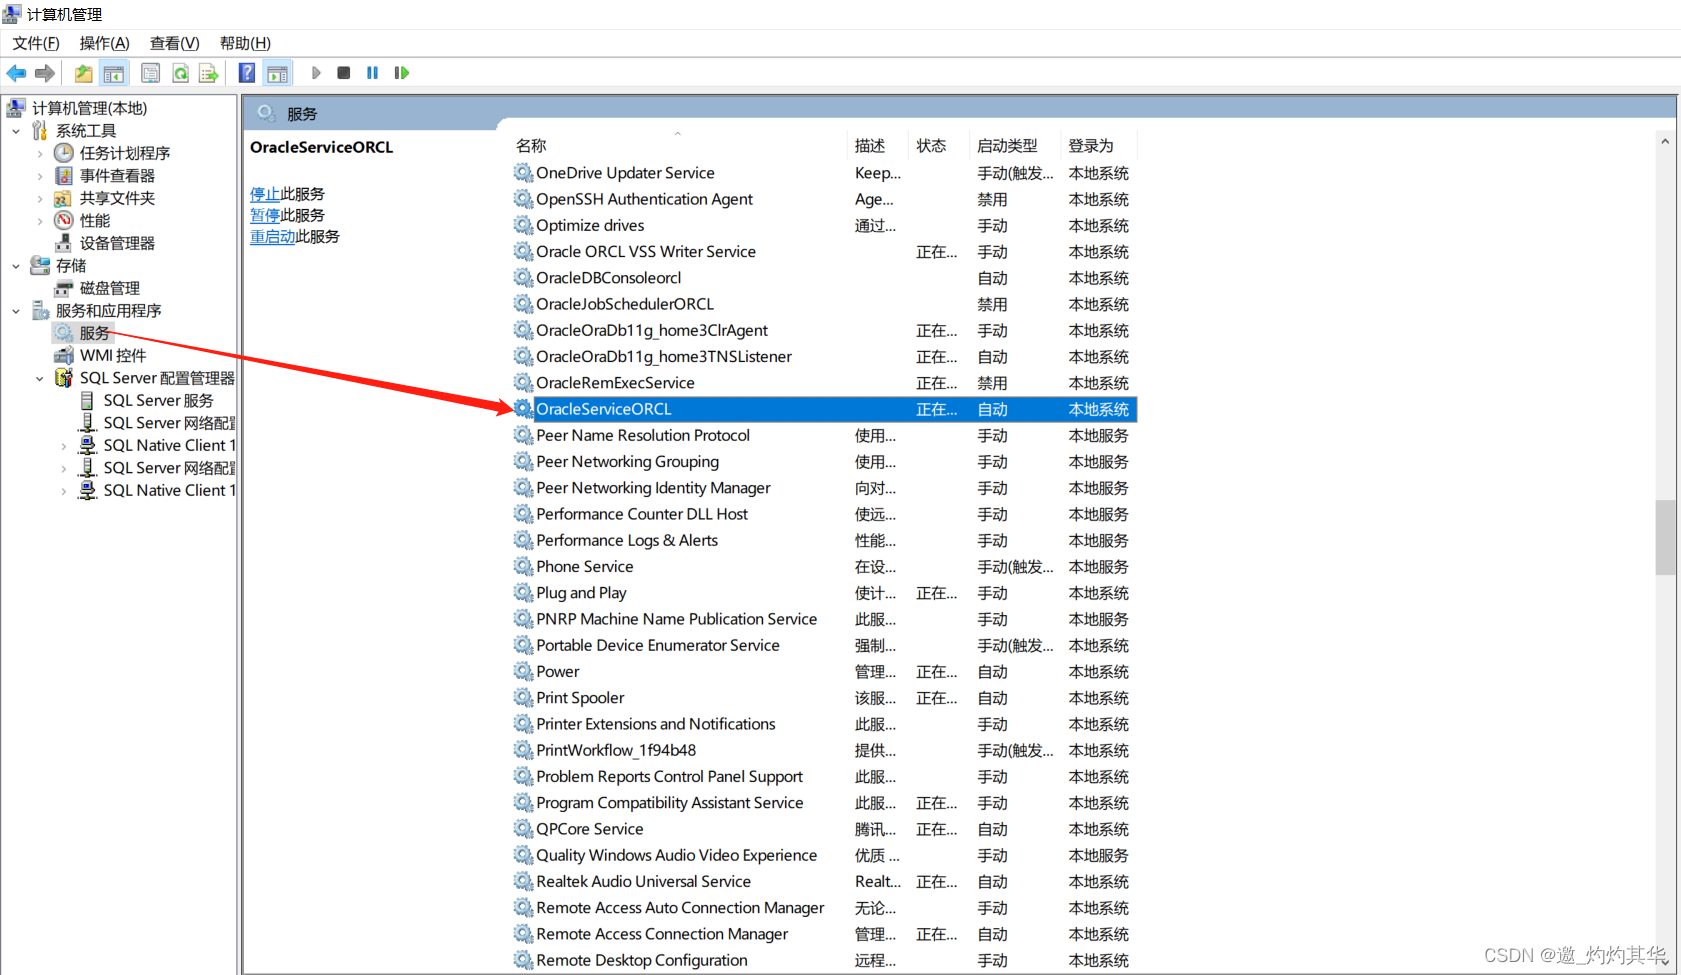
Task: Select 计算机管理(本地) root node
Action: click(89, 108)
